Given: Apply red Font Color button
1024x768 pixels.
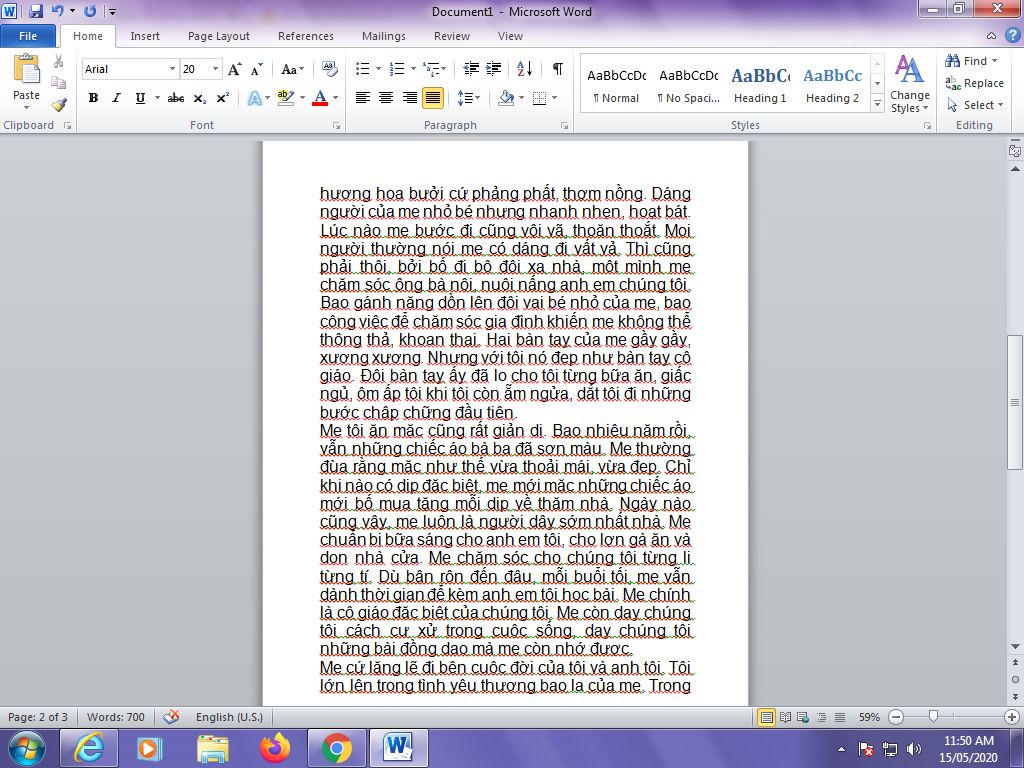Looking at the screenshot, I should click(320, 98).
